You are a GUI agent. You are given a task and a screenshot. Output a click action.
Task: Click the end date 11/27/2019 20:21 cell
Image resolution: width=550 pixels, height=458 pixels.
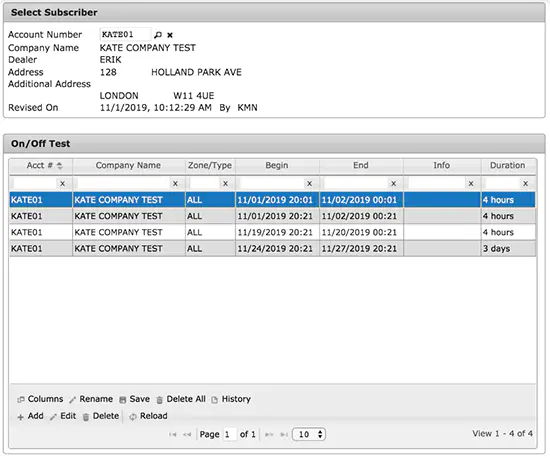[361, 248]
